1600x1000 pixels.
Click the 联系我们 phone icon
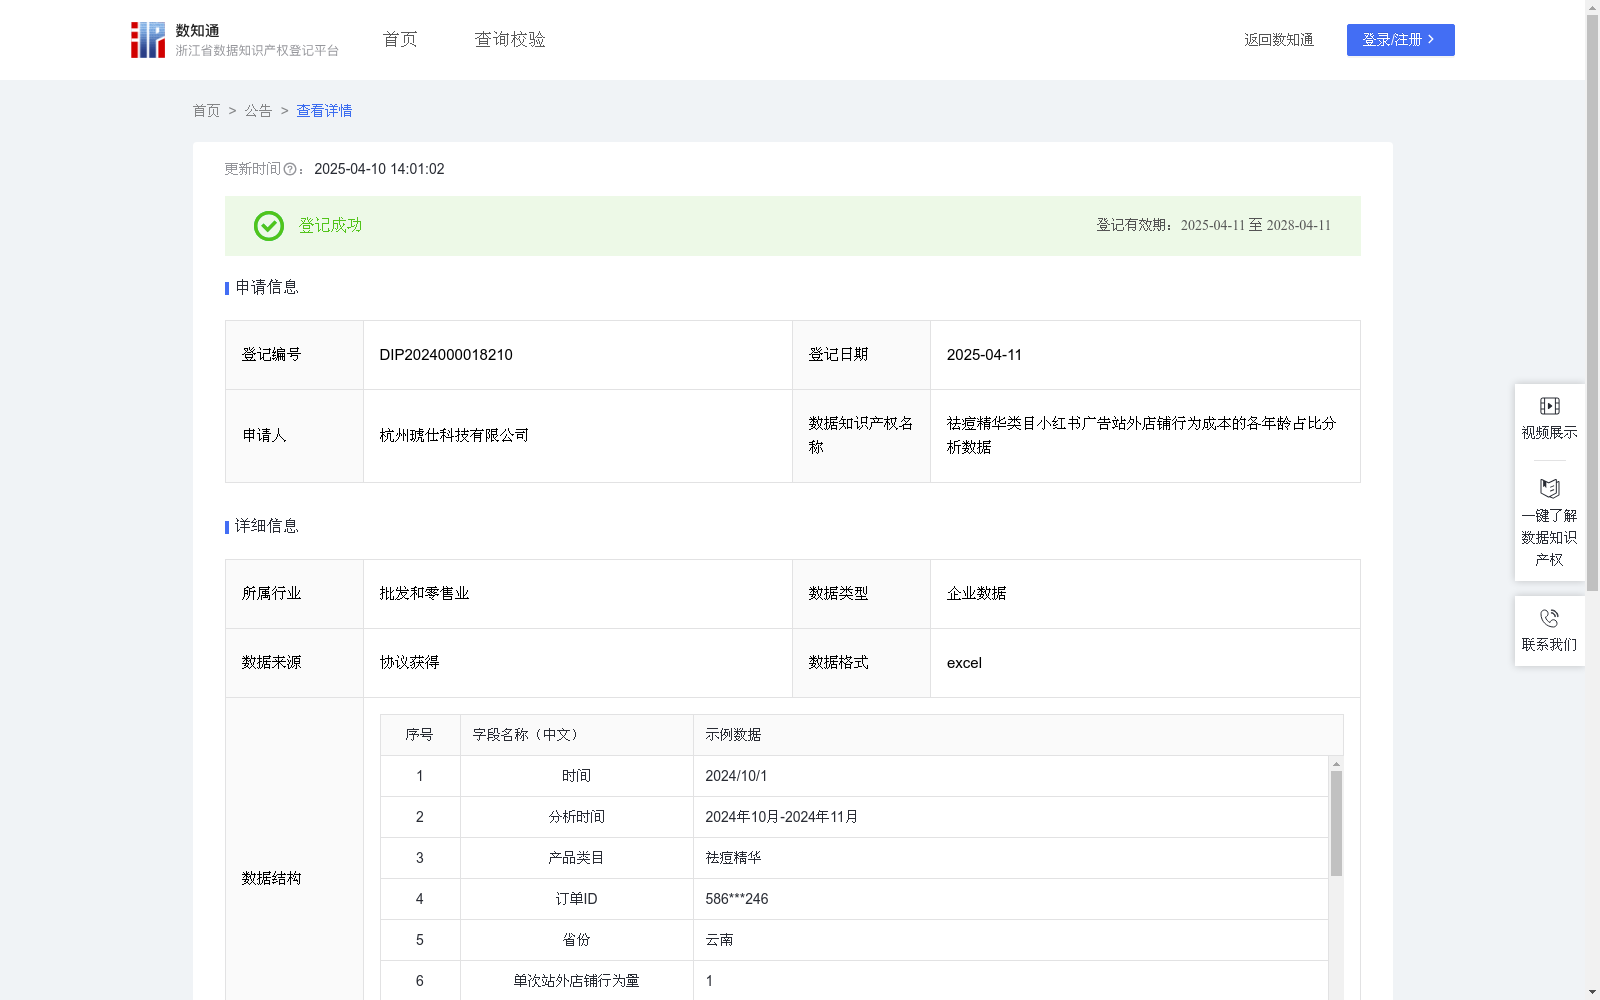tap(1549, 618)
